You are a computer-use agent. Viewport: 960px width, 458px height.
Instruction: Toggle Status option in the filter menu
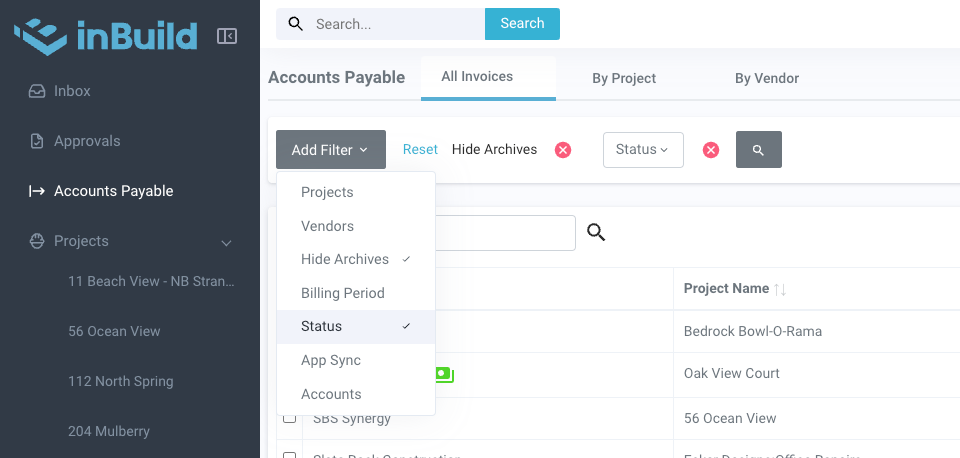pyautogui.click(x=322, y=326)
